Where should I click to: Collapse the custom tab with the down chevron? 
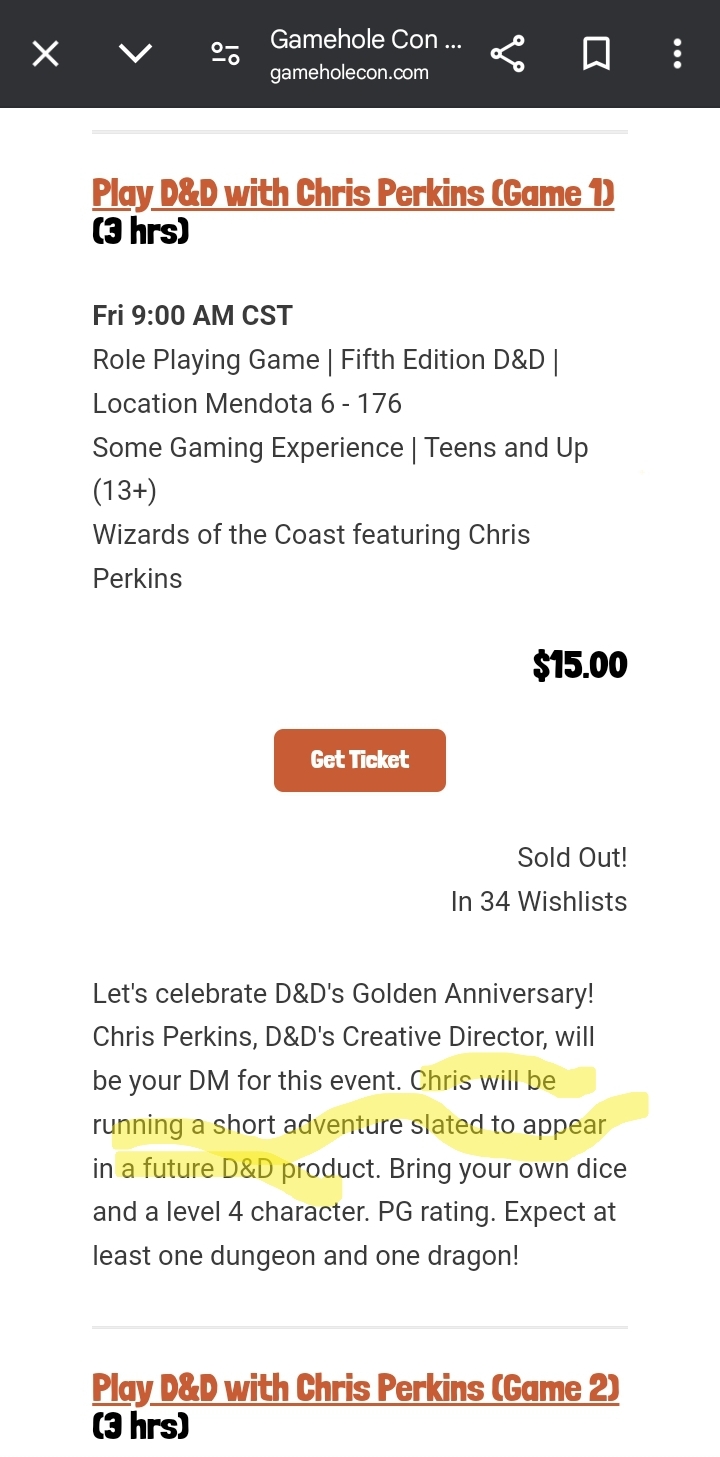(x=135, y=54)
